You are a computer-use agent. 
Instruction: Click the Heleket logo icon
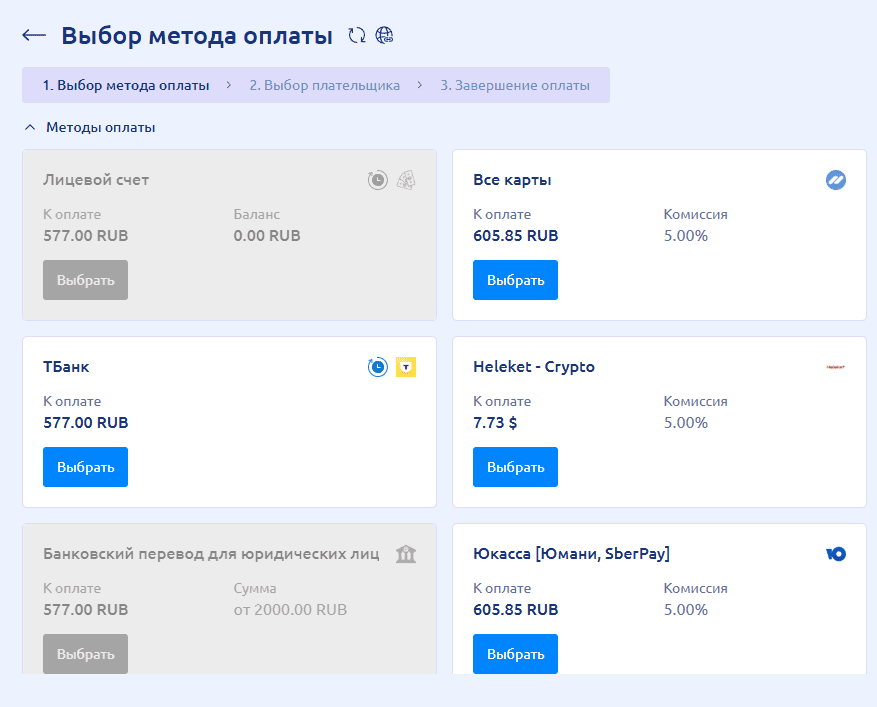pos(836,367)
